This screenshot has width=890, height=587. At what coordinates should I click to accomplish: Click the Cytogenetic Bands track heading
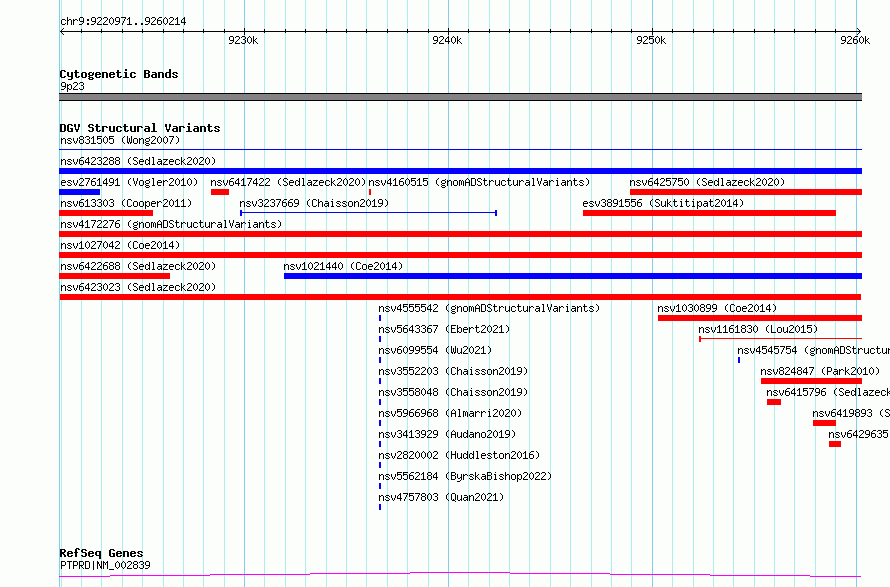(119, 74)
